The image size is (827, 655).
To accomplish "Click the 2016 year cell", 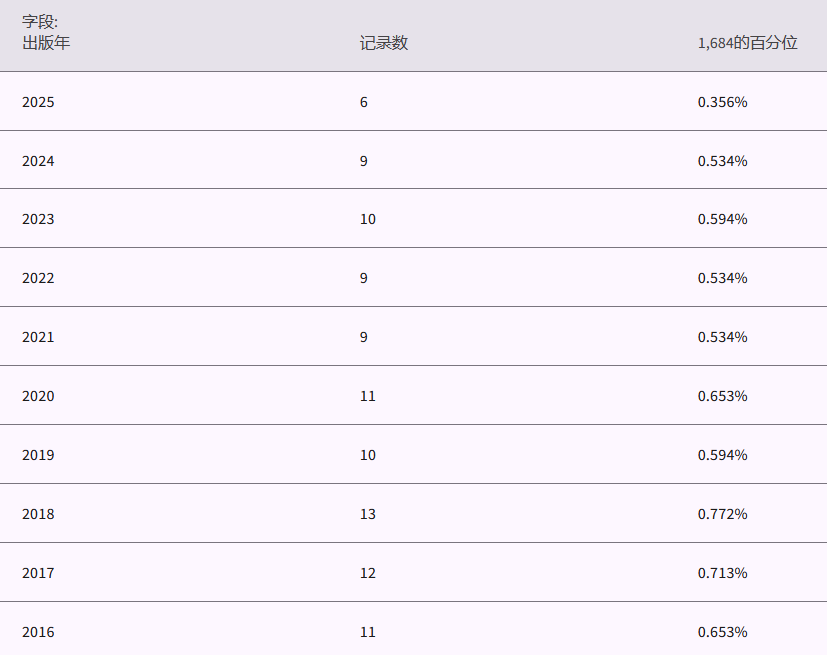I will point(38,632).
